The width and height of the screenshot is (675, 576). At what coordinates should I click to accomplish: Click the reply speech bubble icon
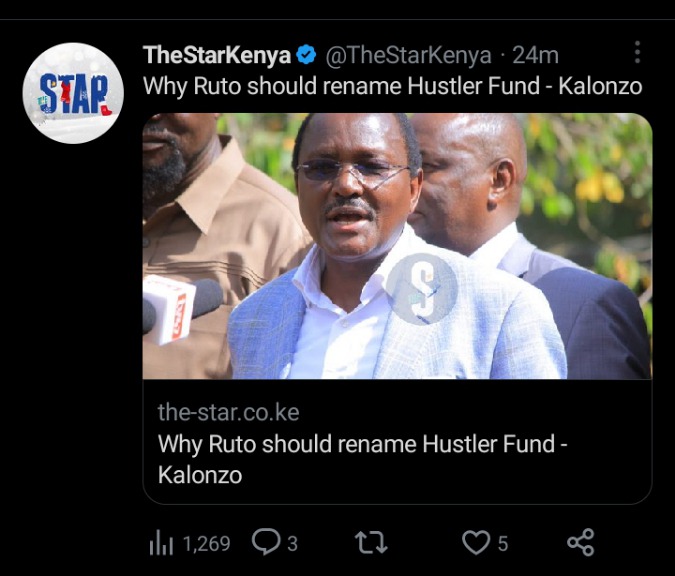pos(266,542)
